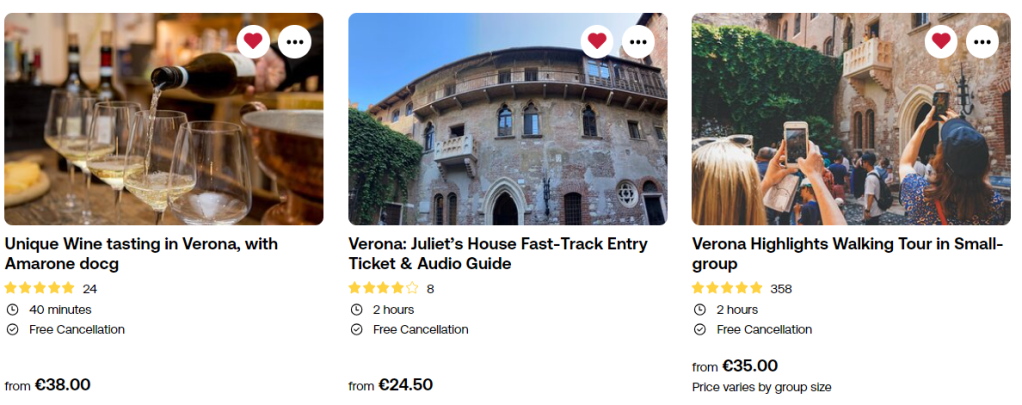Toggle heart on Juliet's House ticket card
The width and height of the screenshot is (1022, 405).
pyautogui.click(x=597, y=41)
